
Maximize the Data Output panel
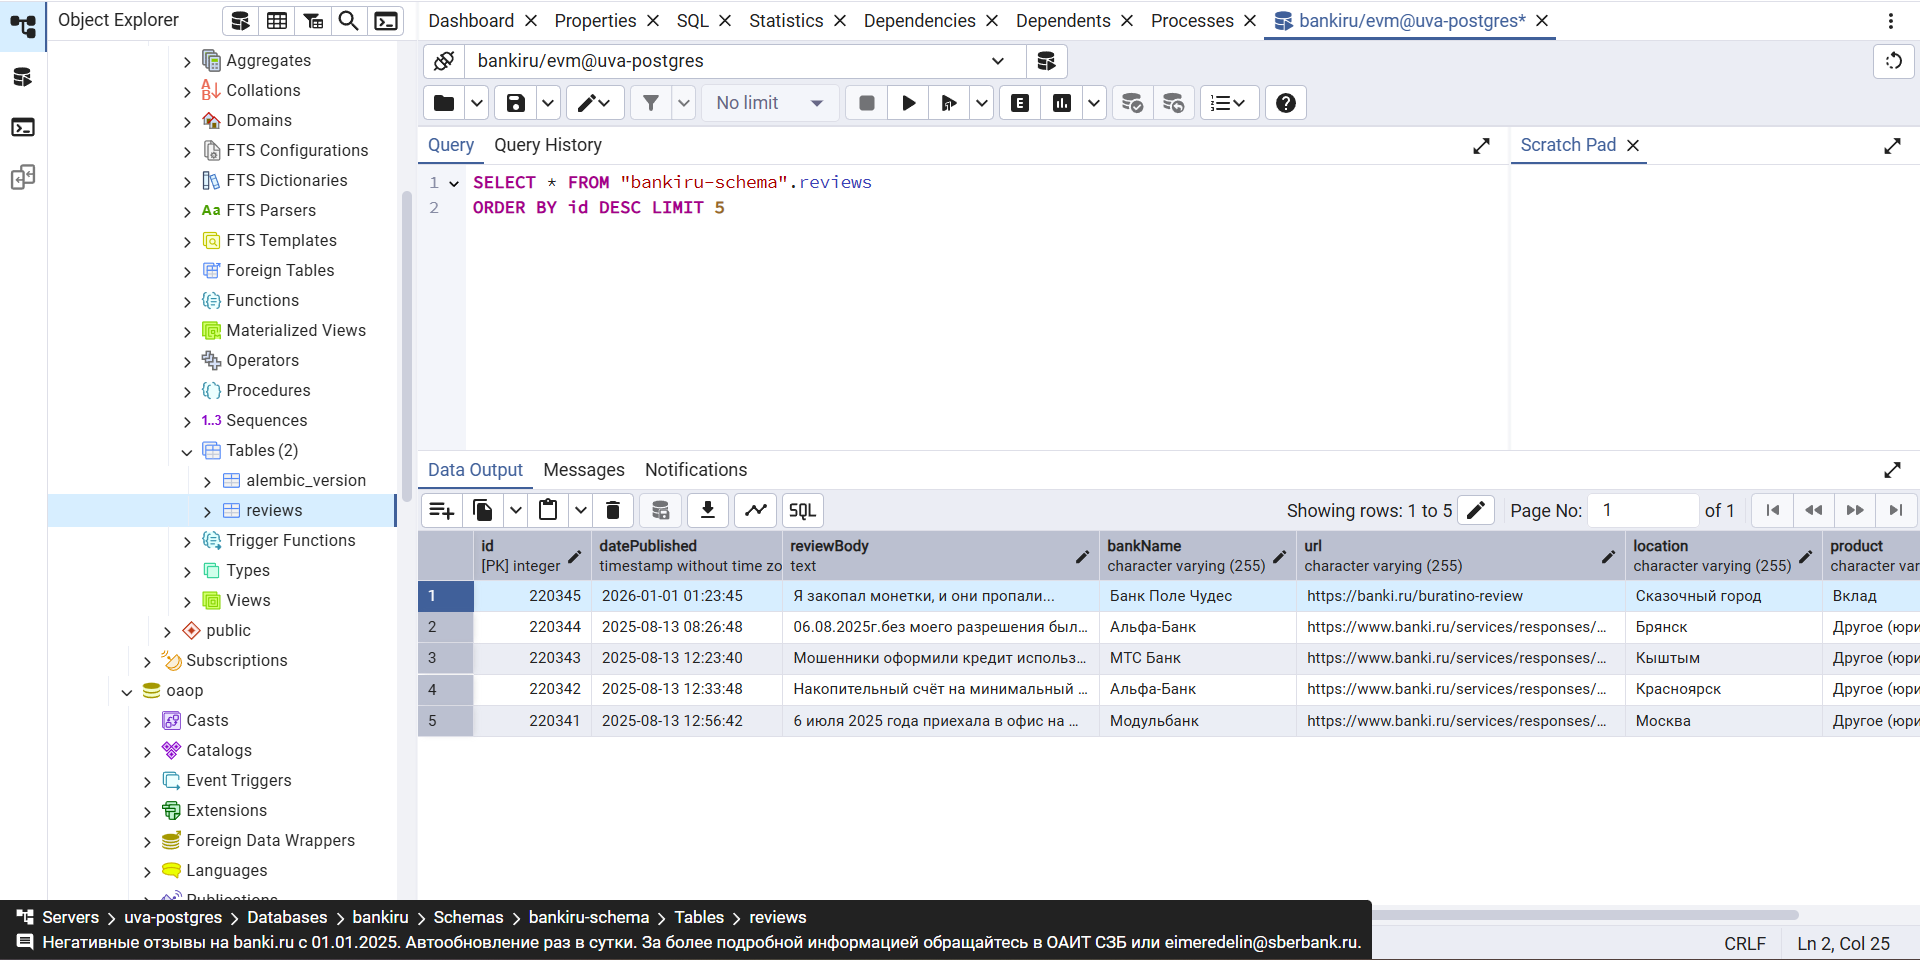(1892, 470)
